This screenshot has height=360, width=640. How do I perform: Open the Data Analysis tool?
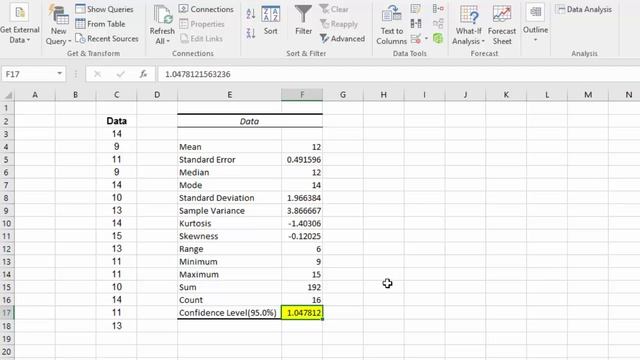584,9
